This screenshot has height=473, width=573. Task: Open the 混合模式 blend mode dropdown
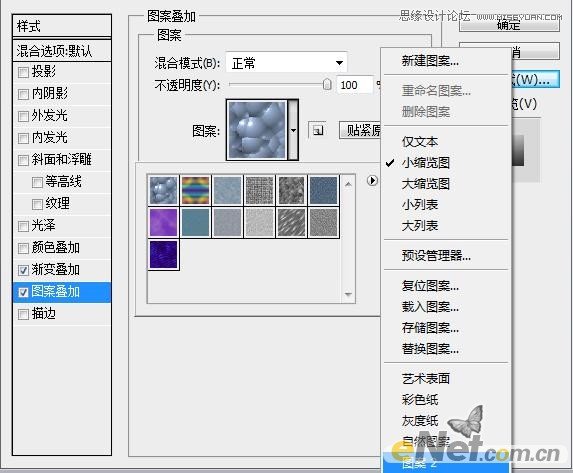286,63
